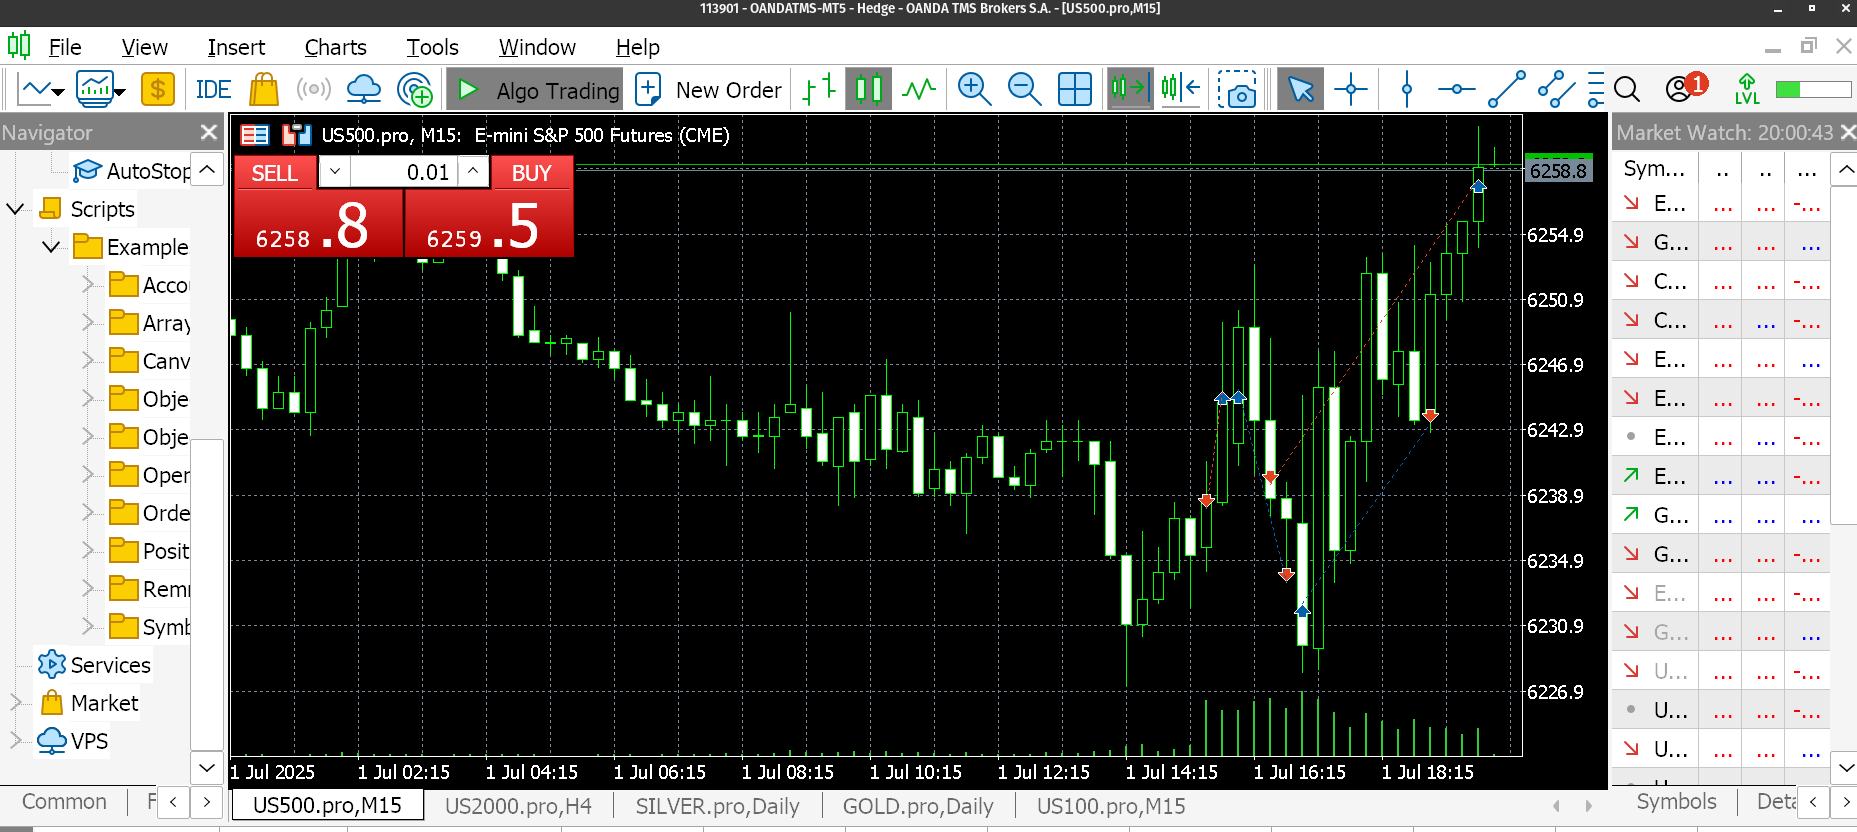Click the signals broadcast icon
The height and width of the screenshot is (832, 1857).
click(313, 90)
